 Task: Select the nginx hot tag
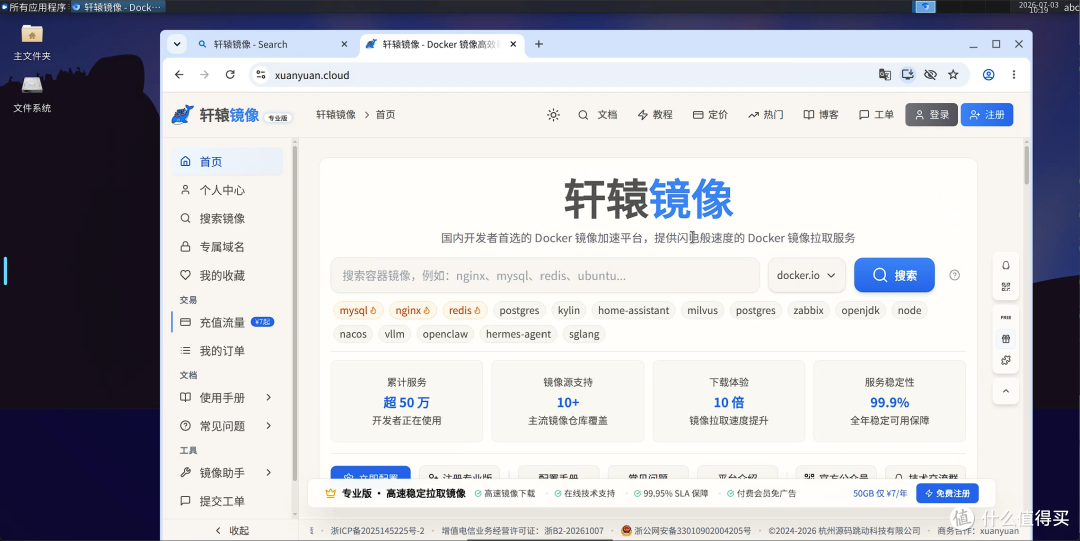click(x=413, y=310)
